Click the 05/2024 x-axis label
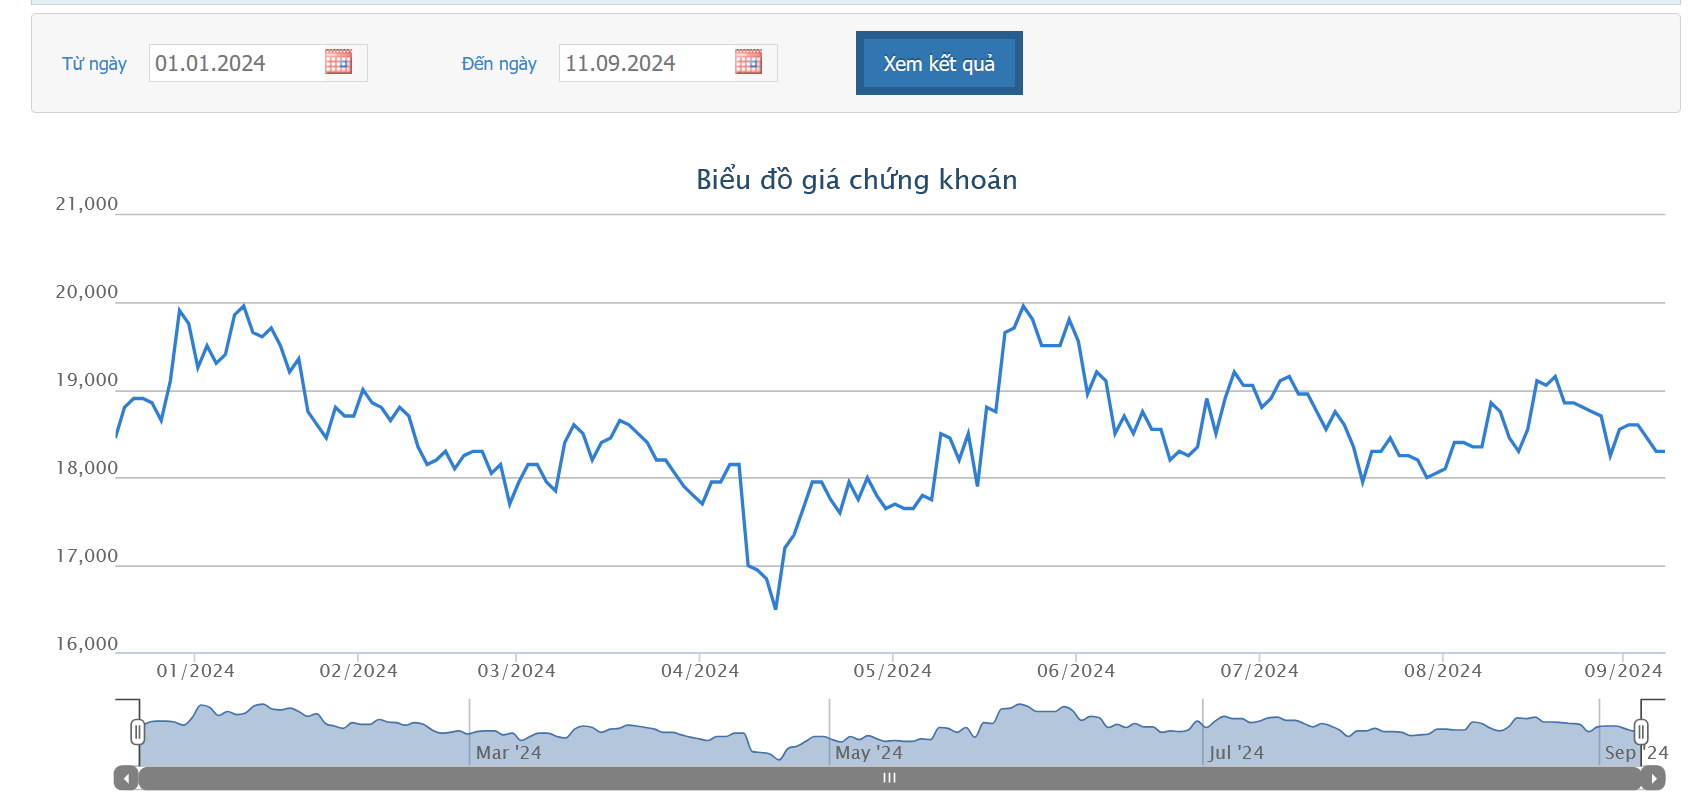Screen dimensions: 1707x812 pos(892,671)
